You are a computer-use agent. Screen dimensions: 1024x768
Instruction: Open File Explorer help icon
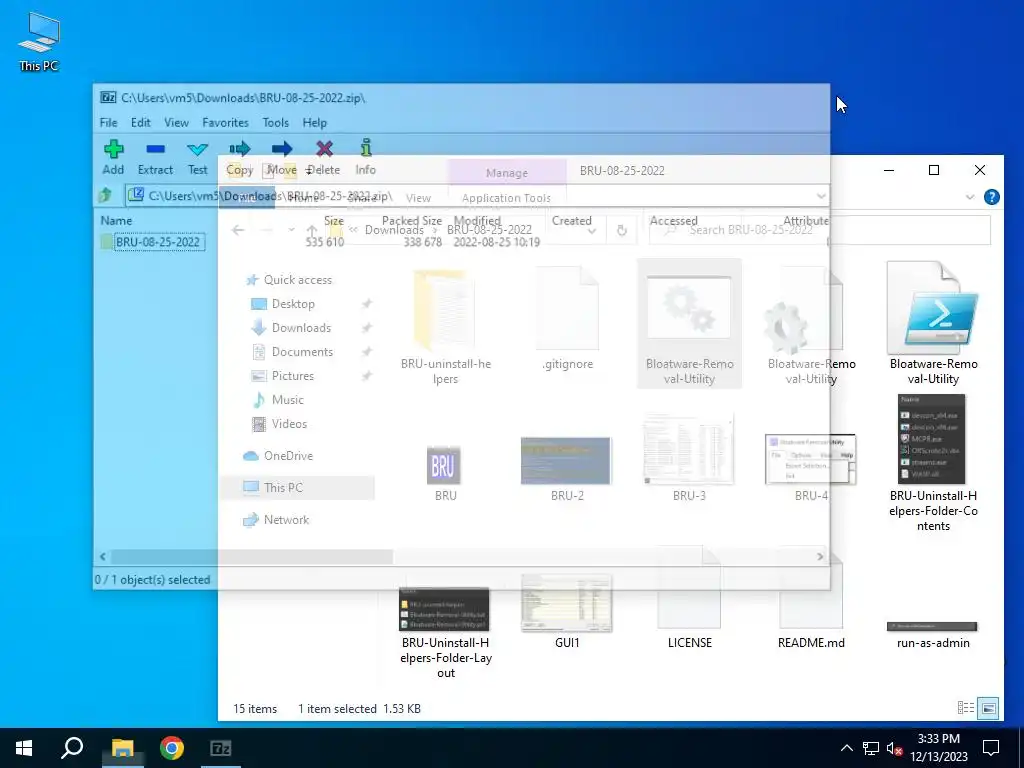[991, 197]
